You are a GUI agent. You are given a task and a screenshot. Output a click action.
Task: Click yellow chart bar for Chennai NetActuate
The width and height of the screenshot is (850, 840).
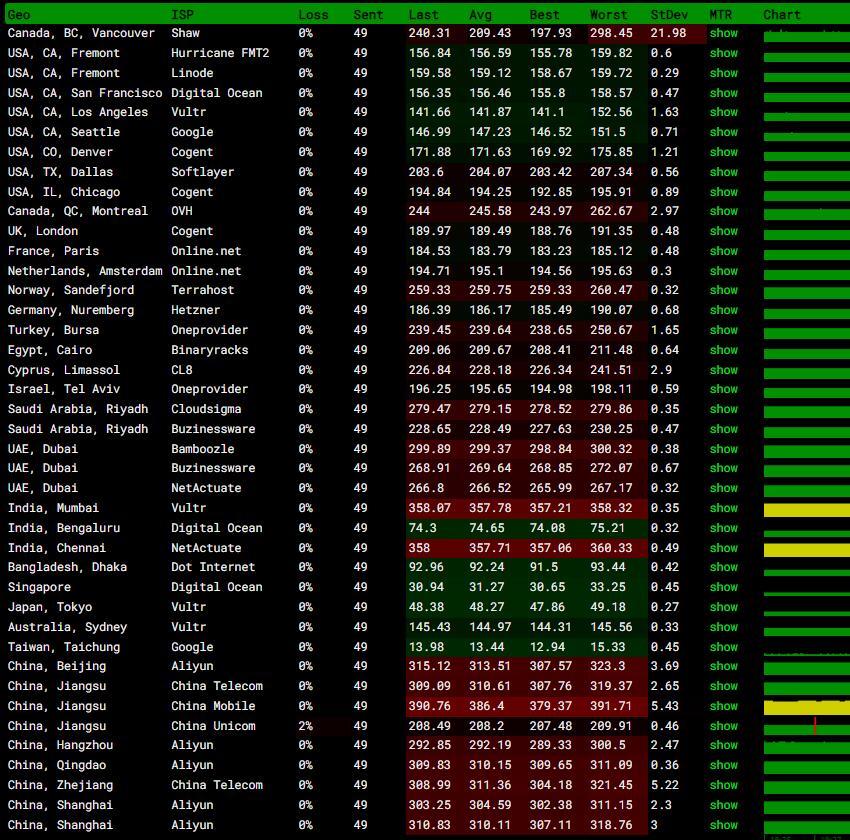[x=807, y=550]
